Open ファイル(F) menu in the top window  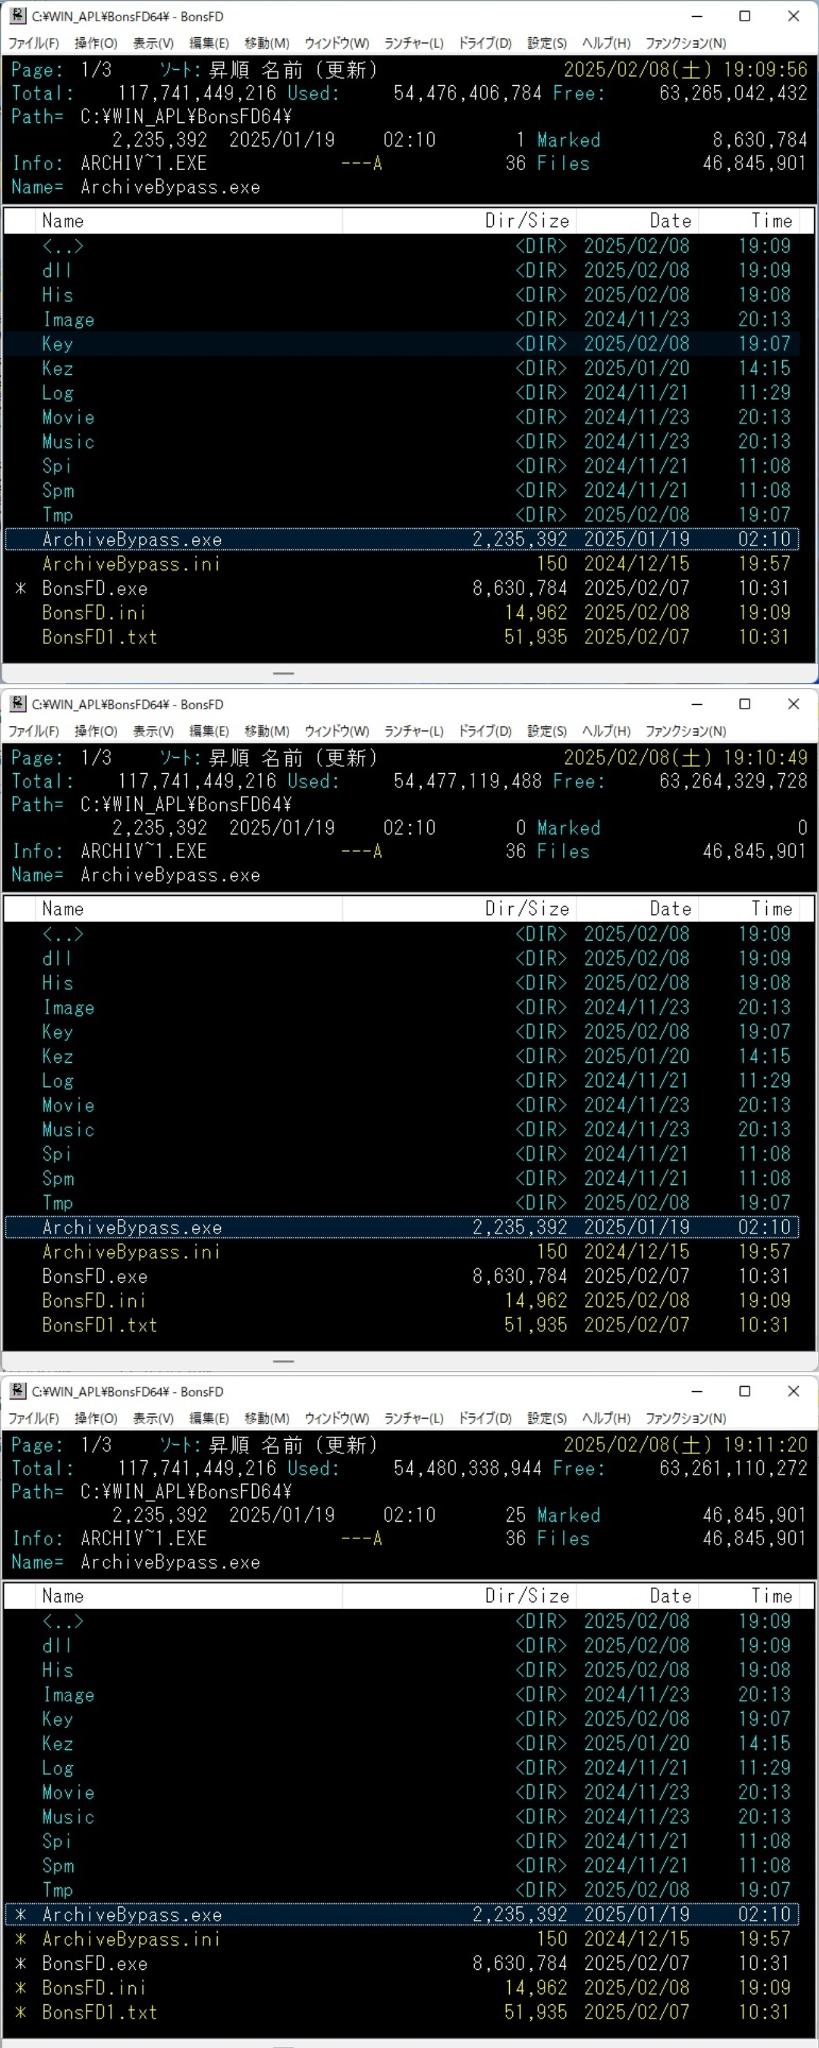pos(33,44)
